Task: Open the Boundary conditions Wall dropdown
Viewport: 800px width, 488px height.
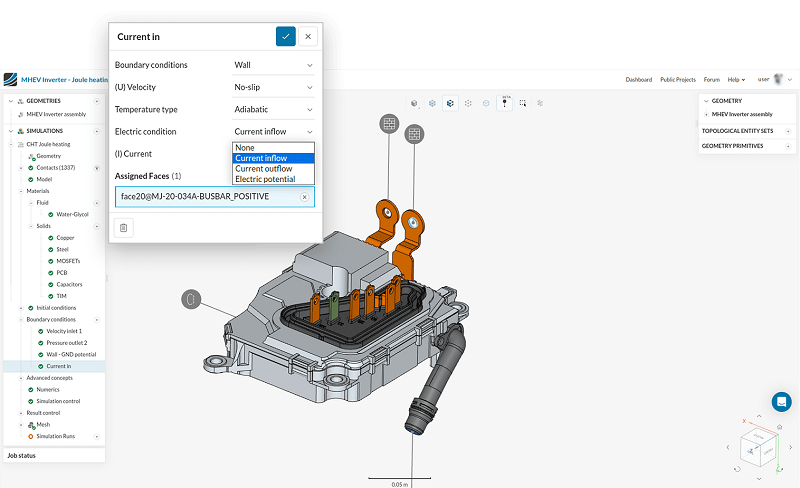Action: tap(273, 65)
